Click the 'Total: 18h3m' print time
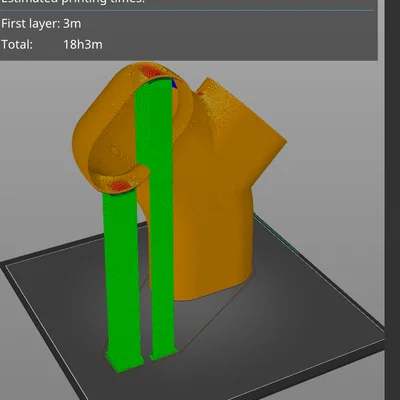The height and width of the screenshot is (400, 400). click(x=52, y=44)
